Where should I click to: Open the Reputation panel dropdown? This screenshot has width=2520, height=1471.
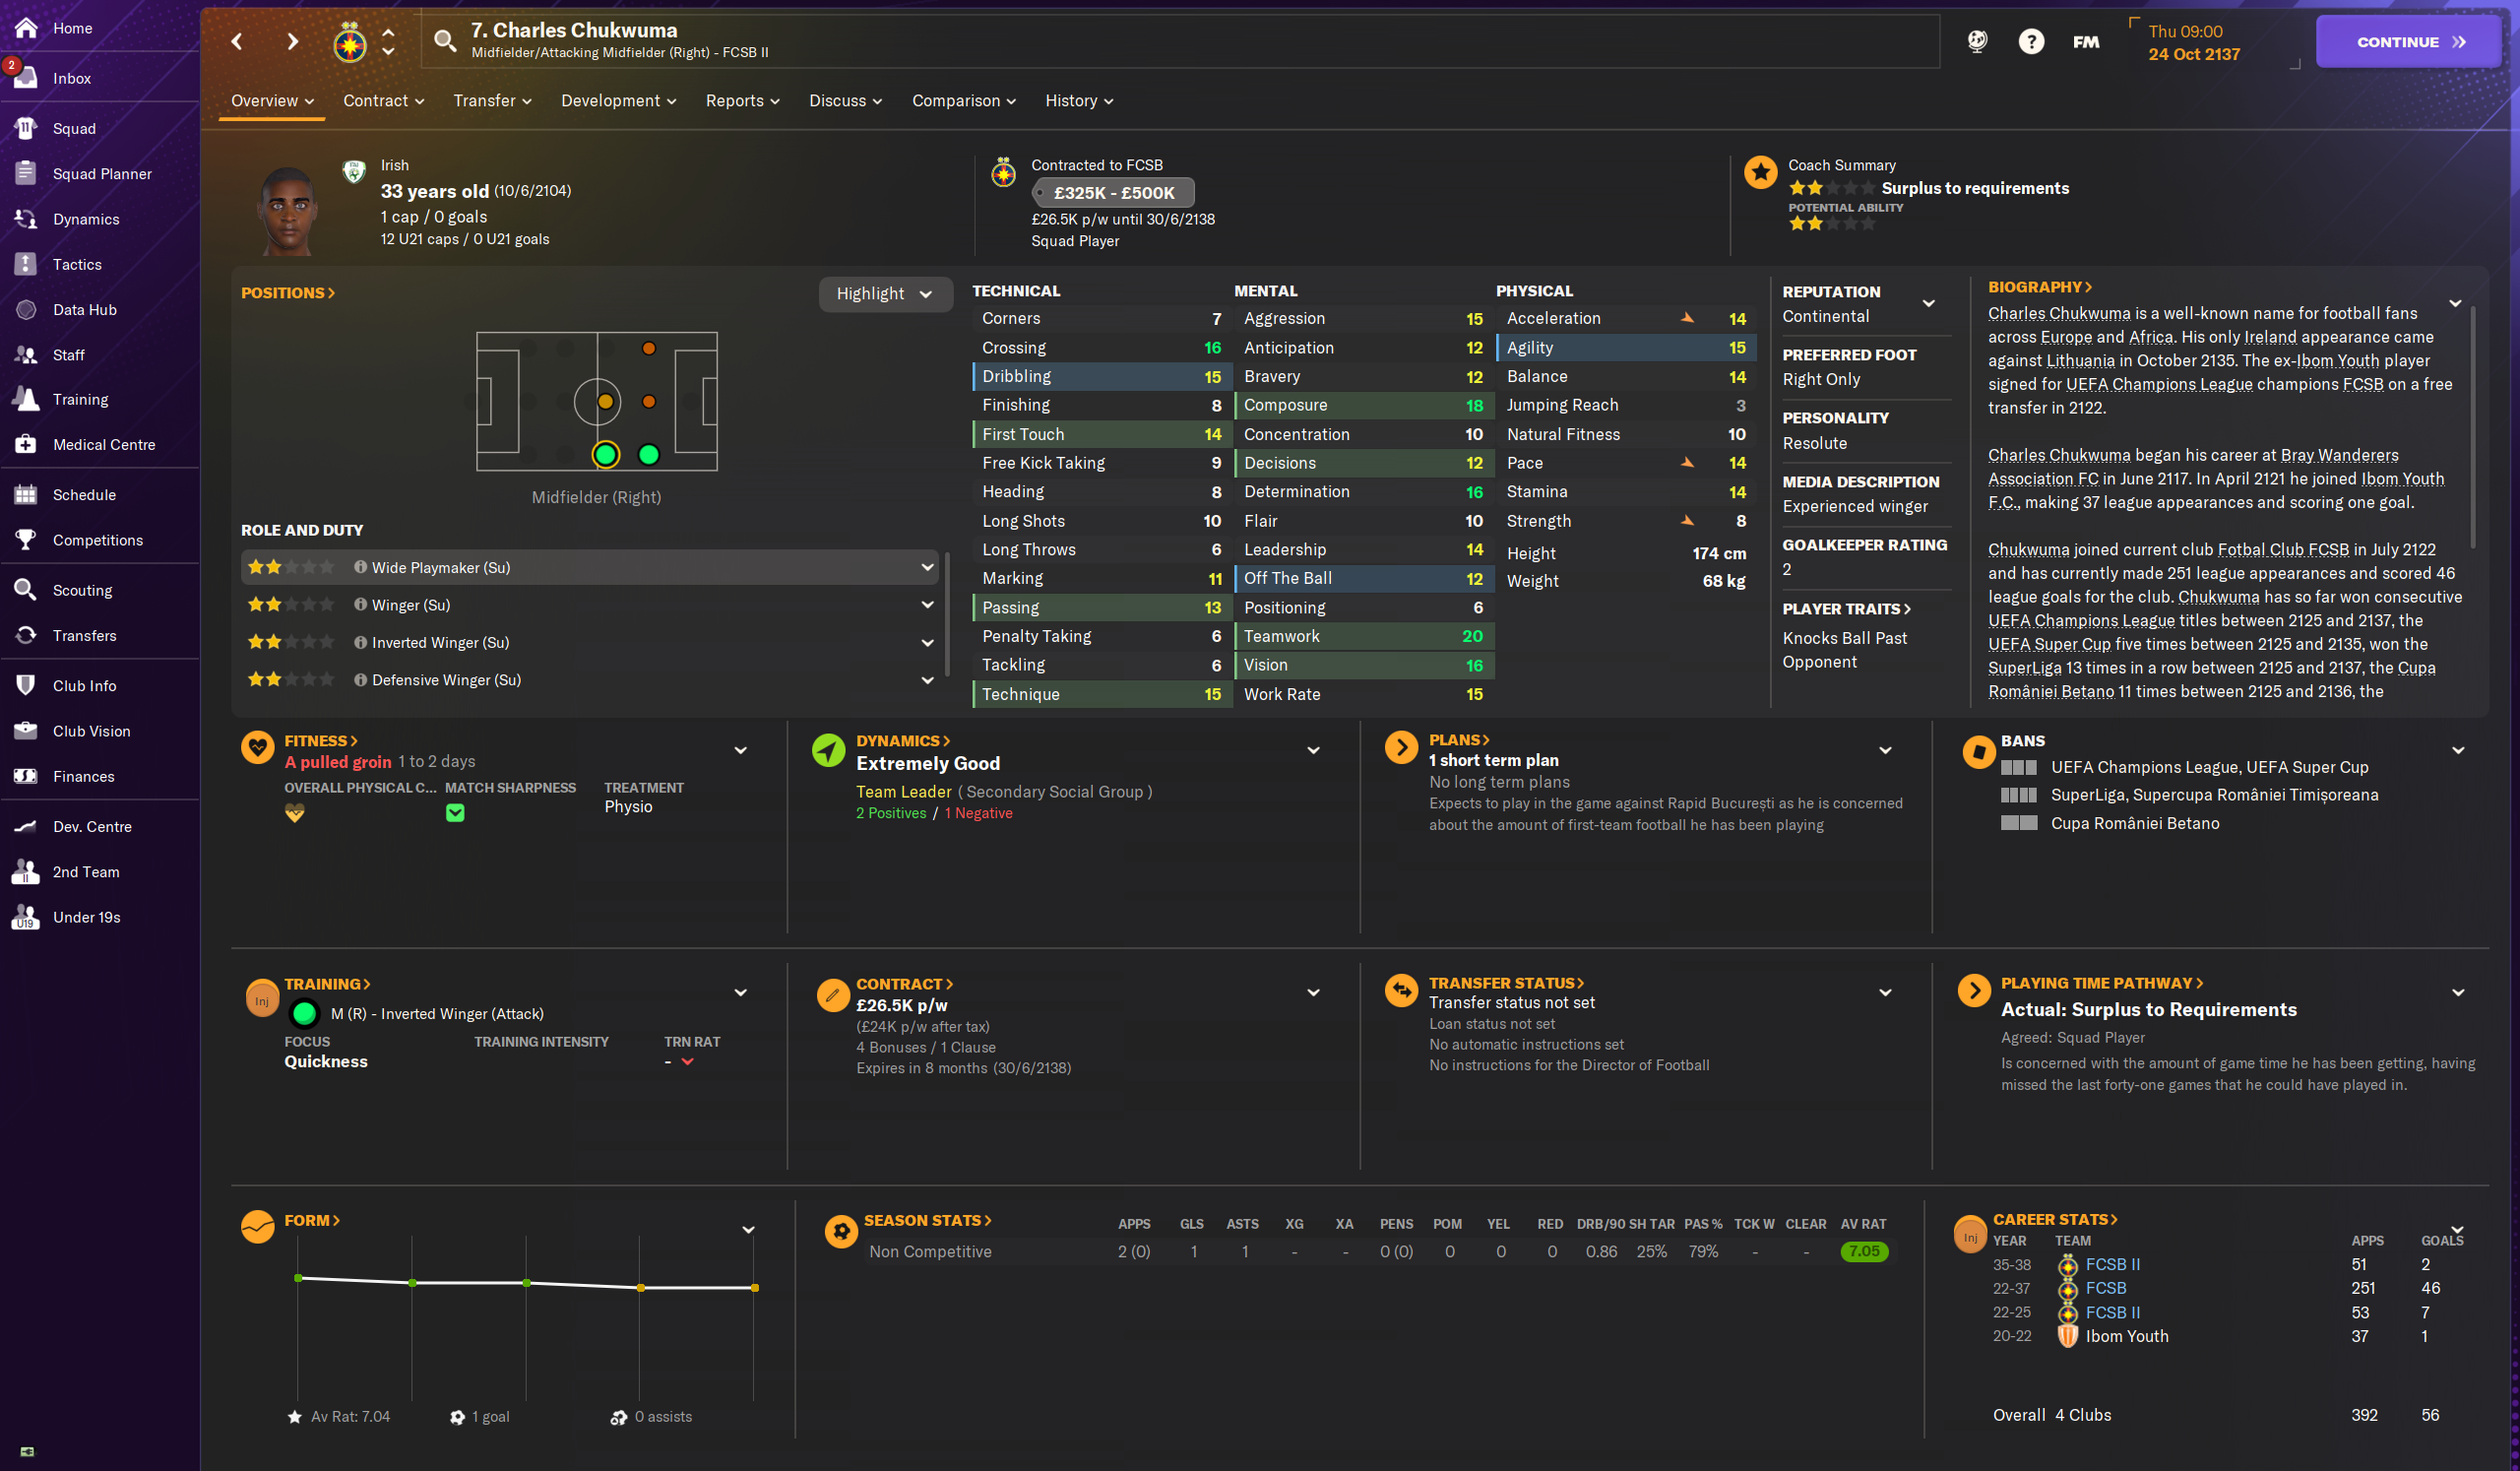pyautogui.click(x=1928, y=303)
